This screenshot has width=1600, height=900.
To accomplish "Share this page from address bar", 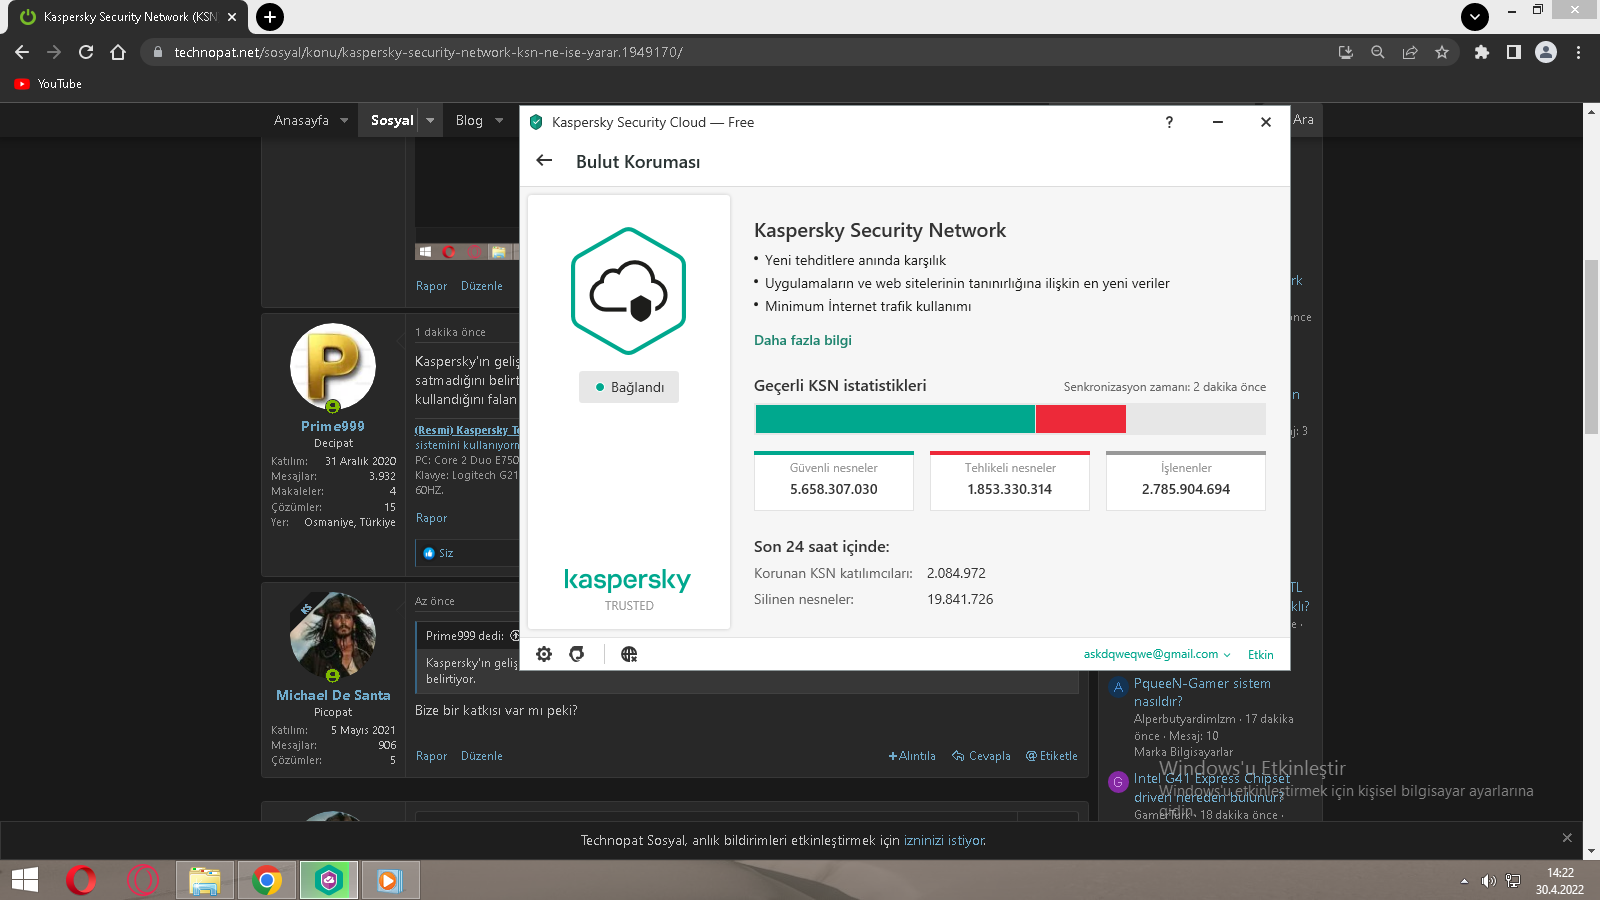I will point(1410,52).
